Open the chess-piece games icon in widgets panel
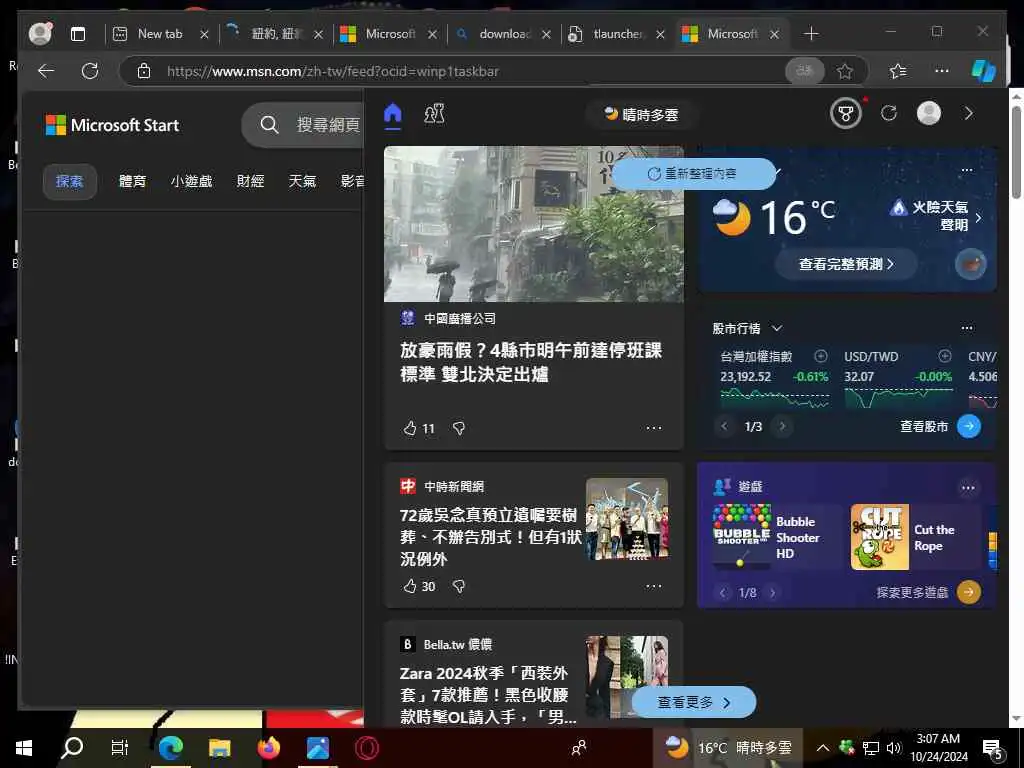The image size is (1024, 768). [x=434, y=114]
